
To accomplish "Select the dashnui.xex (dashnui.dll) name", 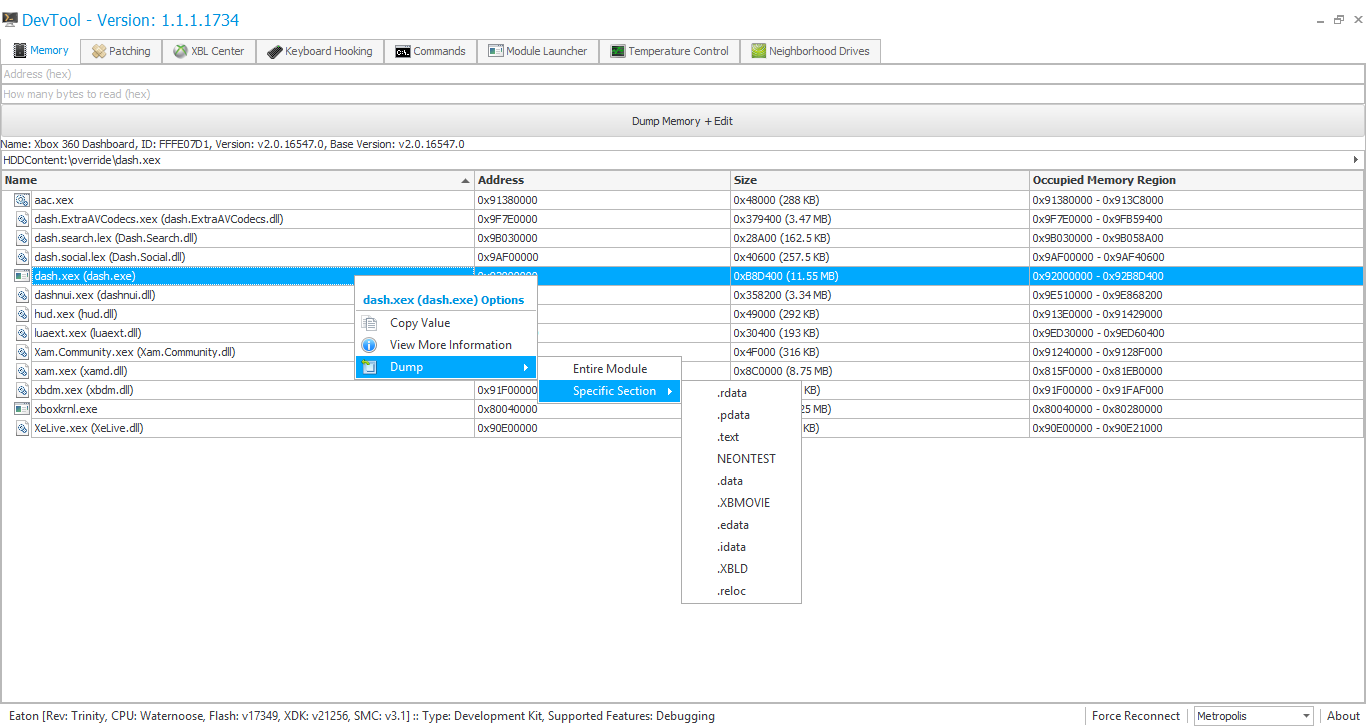I will point(95,295).
